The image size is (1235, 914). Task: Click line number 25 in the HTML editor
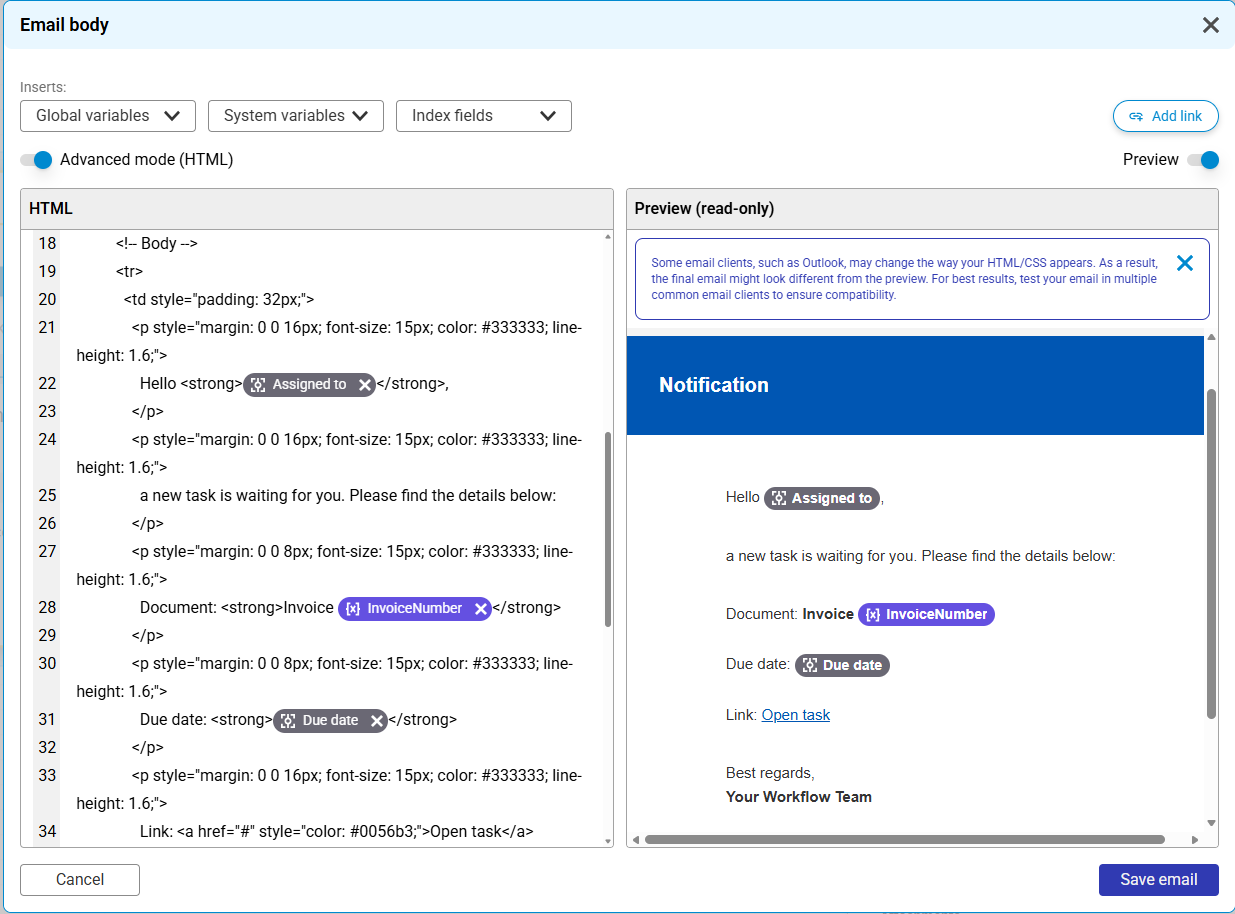[47, 495]
